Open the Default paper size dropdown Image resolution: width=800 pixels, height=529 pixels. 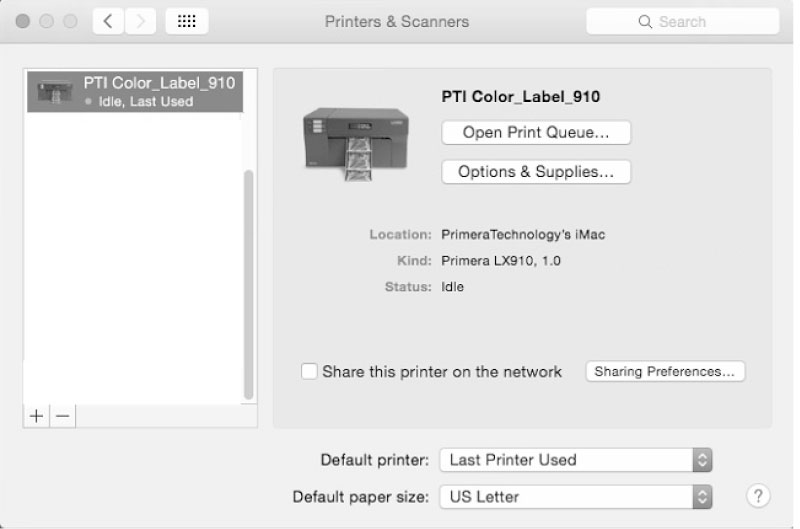pyautogui.click(x=576, y=497)
